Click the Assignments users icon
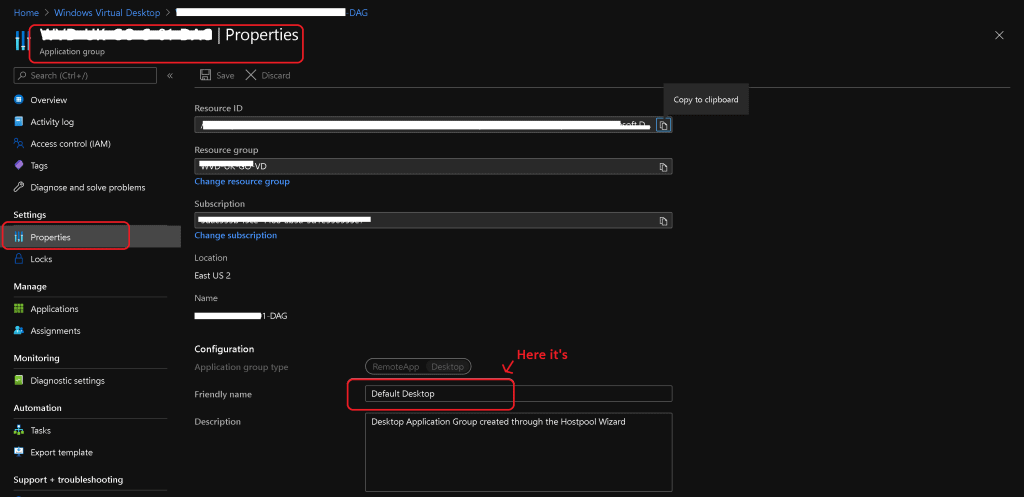Viewport: 1024px width, 497px height. click(x=19, y=330)
